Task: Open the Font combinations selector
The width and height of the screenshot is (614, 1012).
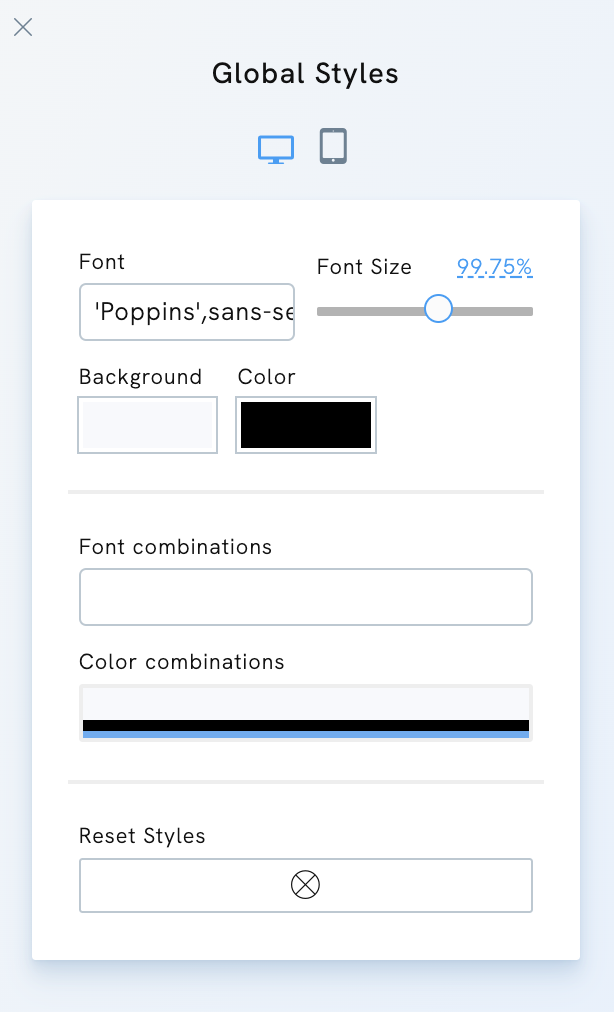Action: [305, 596]
